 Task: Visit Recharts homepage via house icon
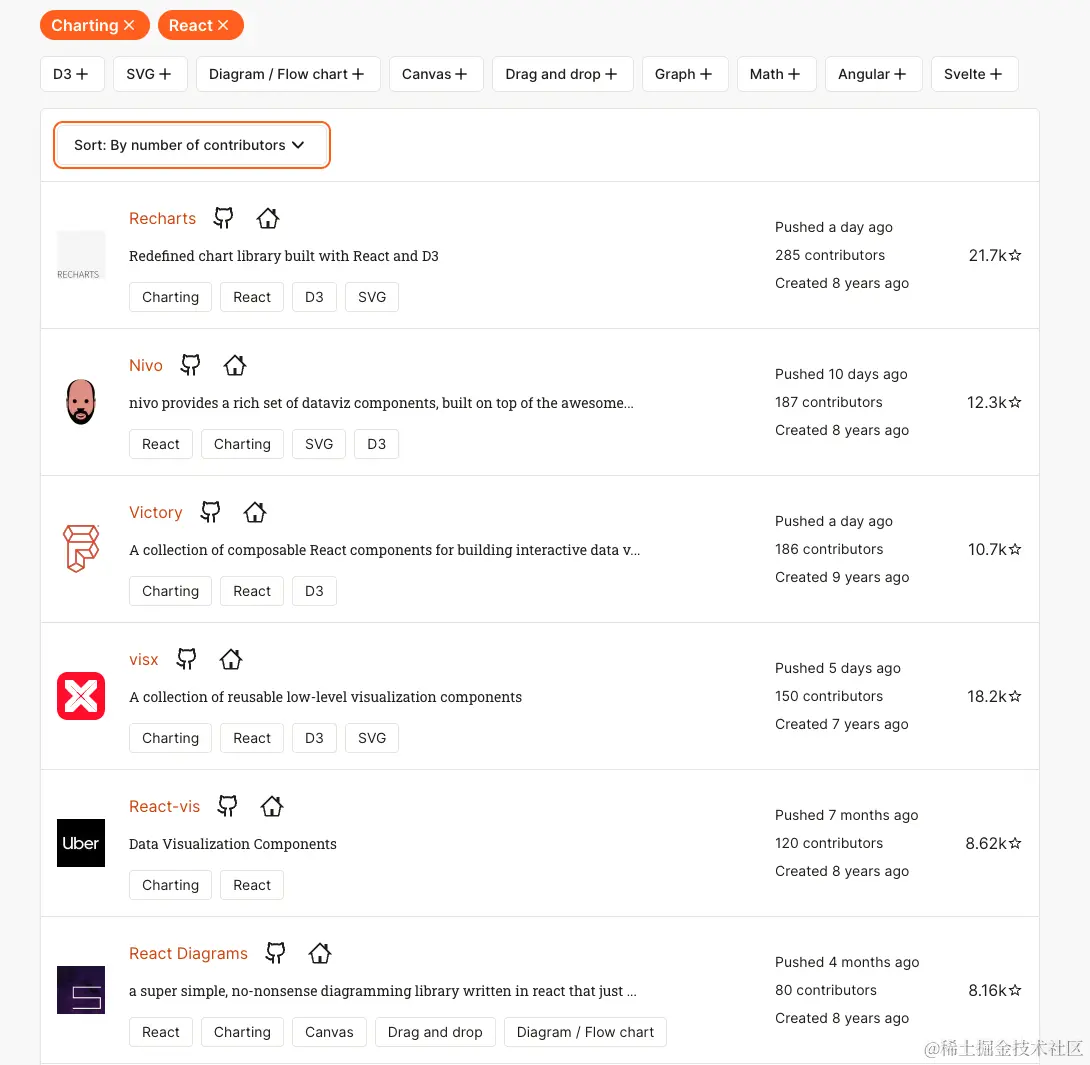[267, 218]
